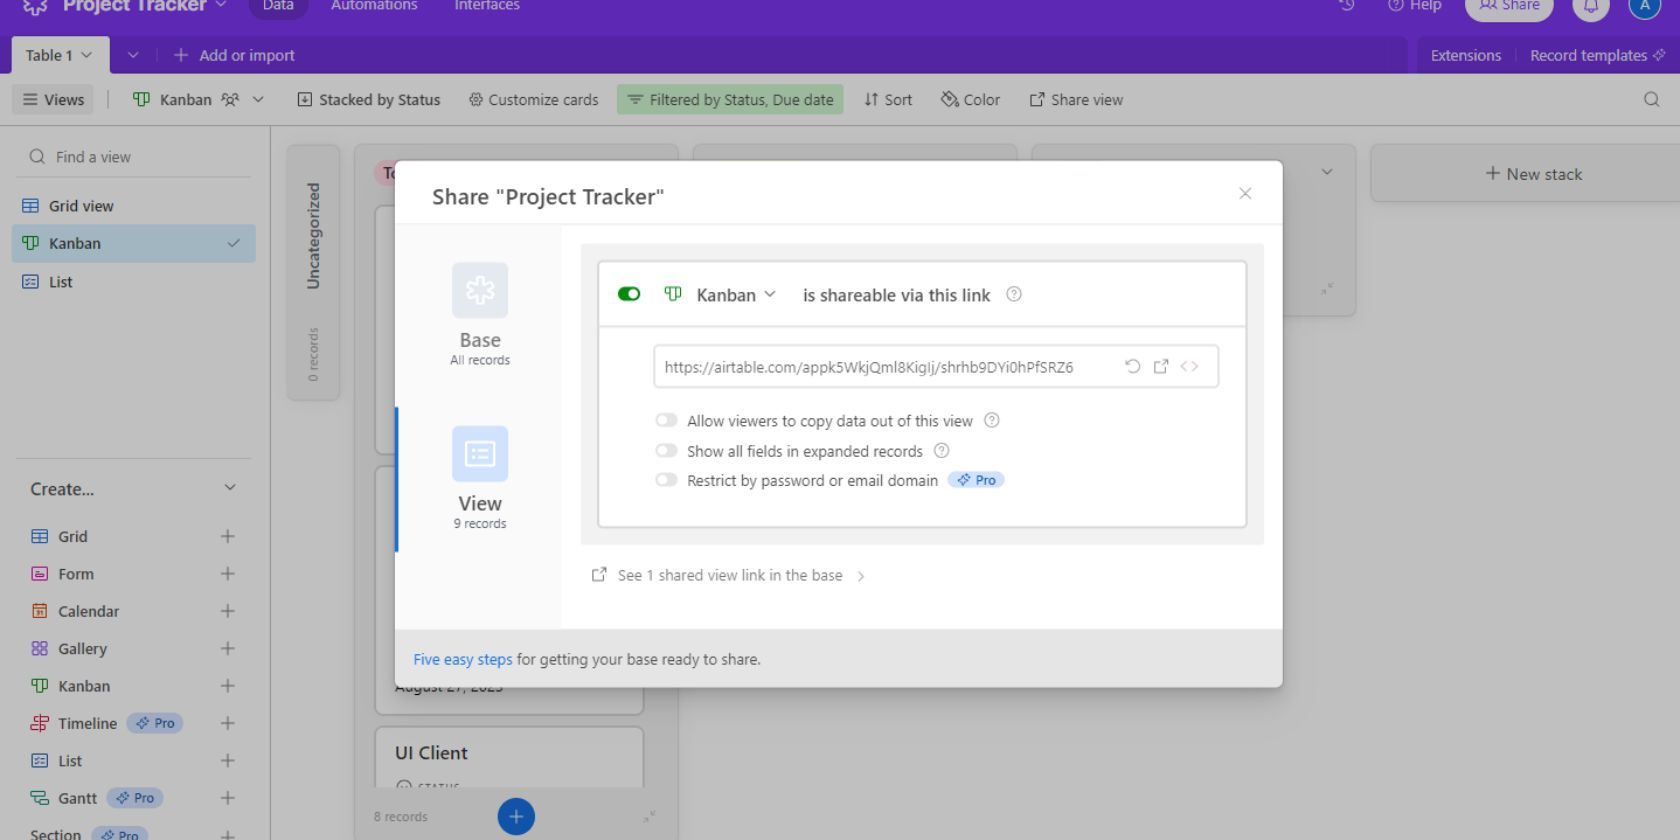The width and height of the screenshot is (1680, 840).
Task: Collapse the Create section
Action: [x=230, y=488]
